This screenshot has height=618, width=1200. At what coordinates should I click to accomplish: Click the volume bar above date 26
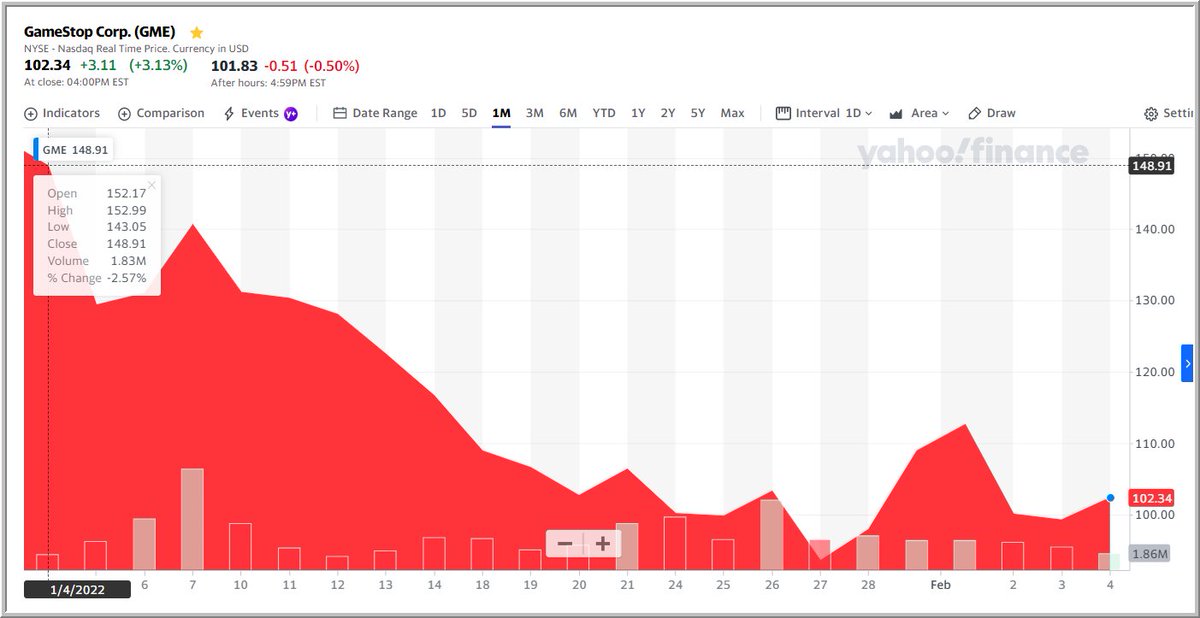tap(771, 535)
